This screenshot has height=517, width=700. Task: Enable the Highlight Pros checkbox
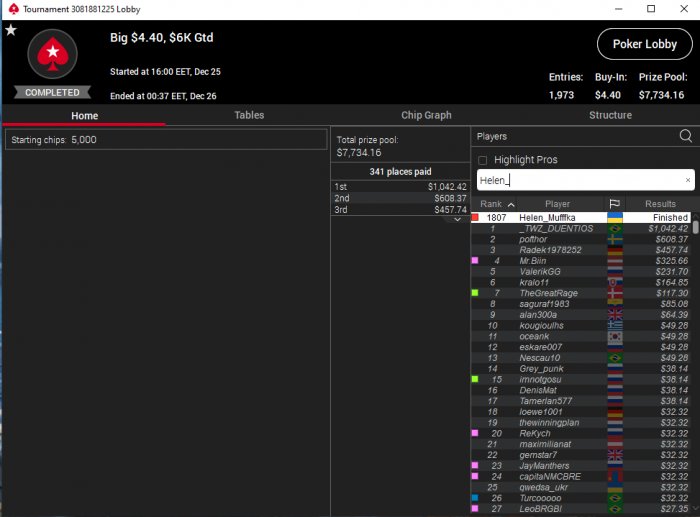[x=482, y=160]
